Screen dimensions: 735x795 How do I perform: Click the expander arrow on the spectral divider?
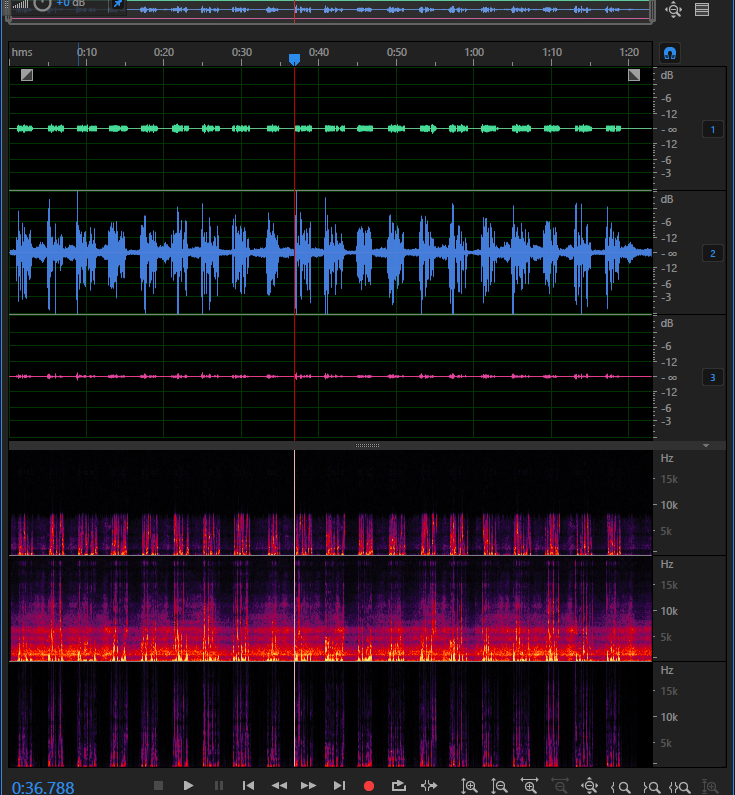click(706, 445)
